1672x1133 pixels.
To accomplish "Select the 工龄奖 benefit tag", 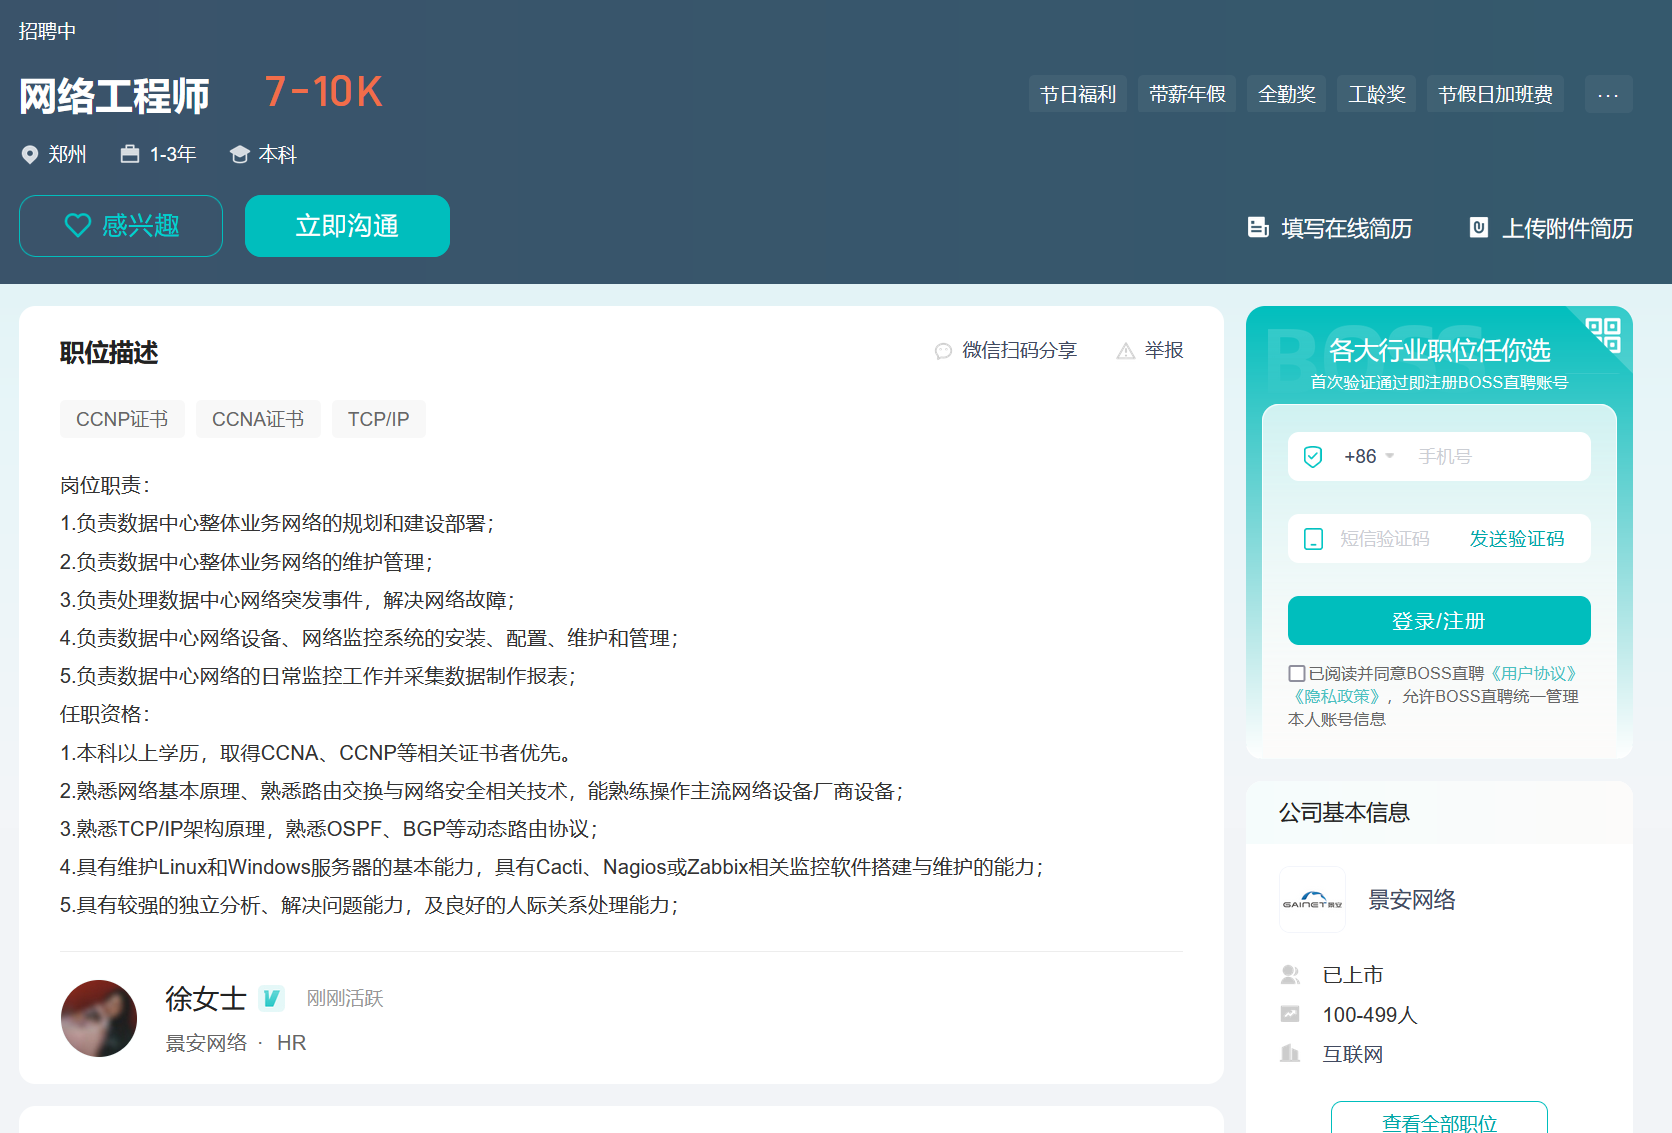I will pos(1376,95).
